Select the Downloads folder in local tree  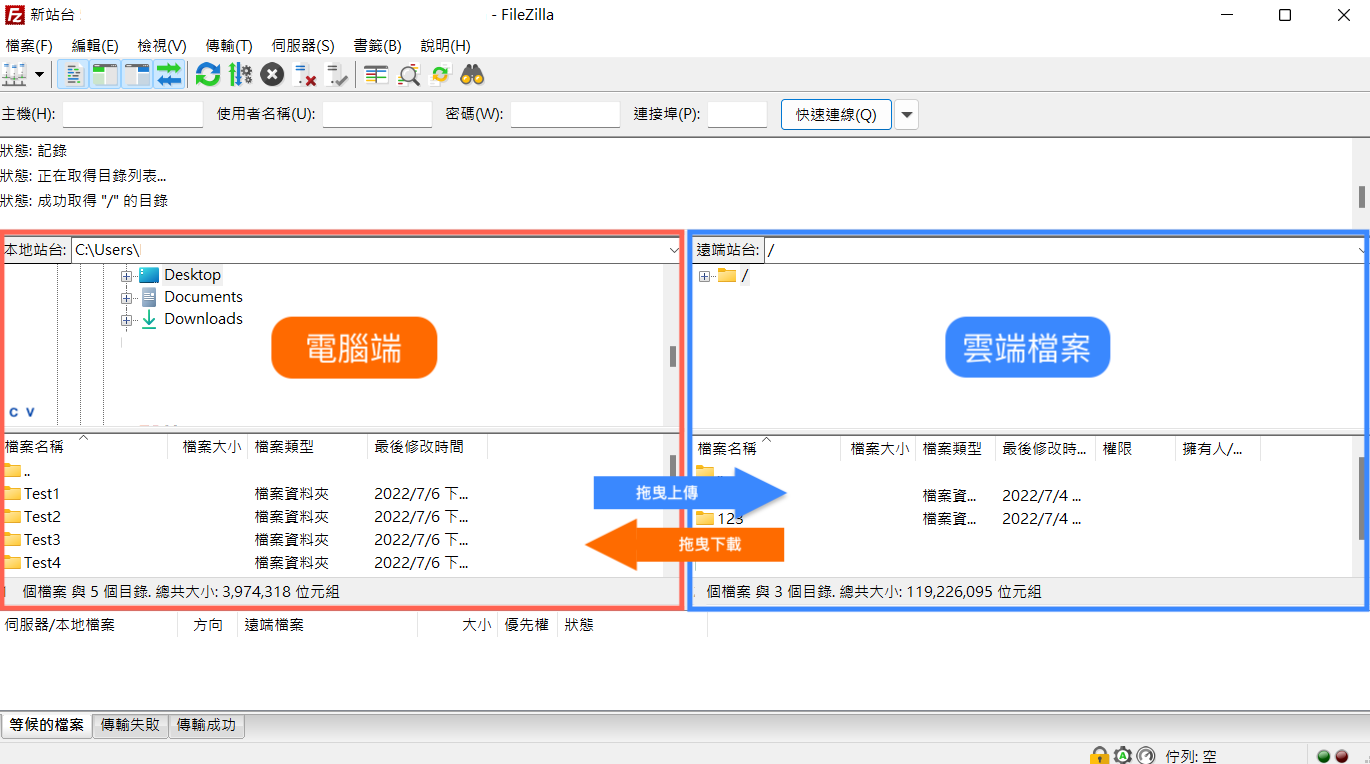pos(203,319)
